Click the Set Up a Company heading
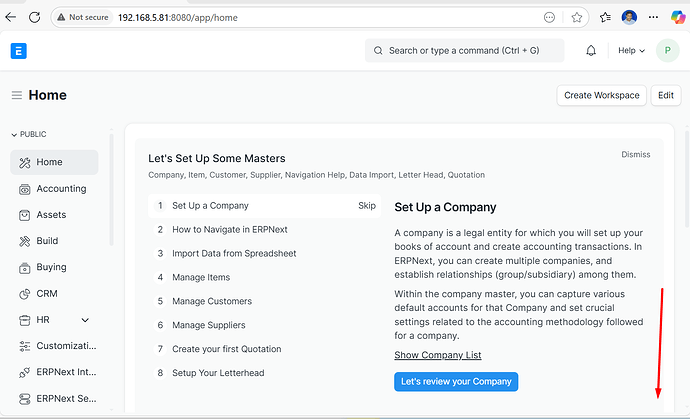 tap(445, 207)
